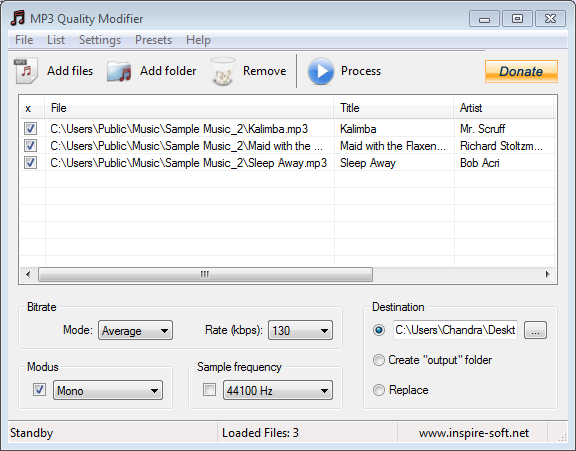This screenshot has height=451, width=576.
Task: Click the blue Process play icon
Action: tap(321, 71)
